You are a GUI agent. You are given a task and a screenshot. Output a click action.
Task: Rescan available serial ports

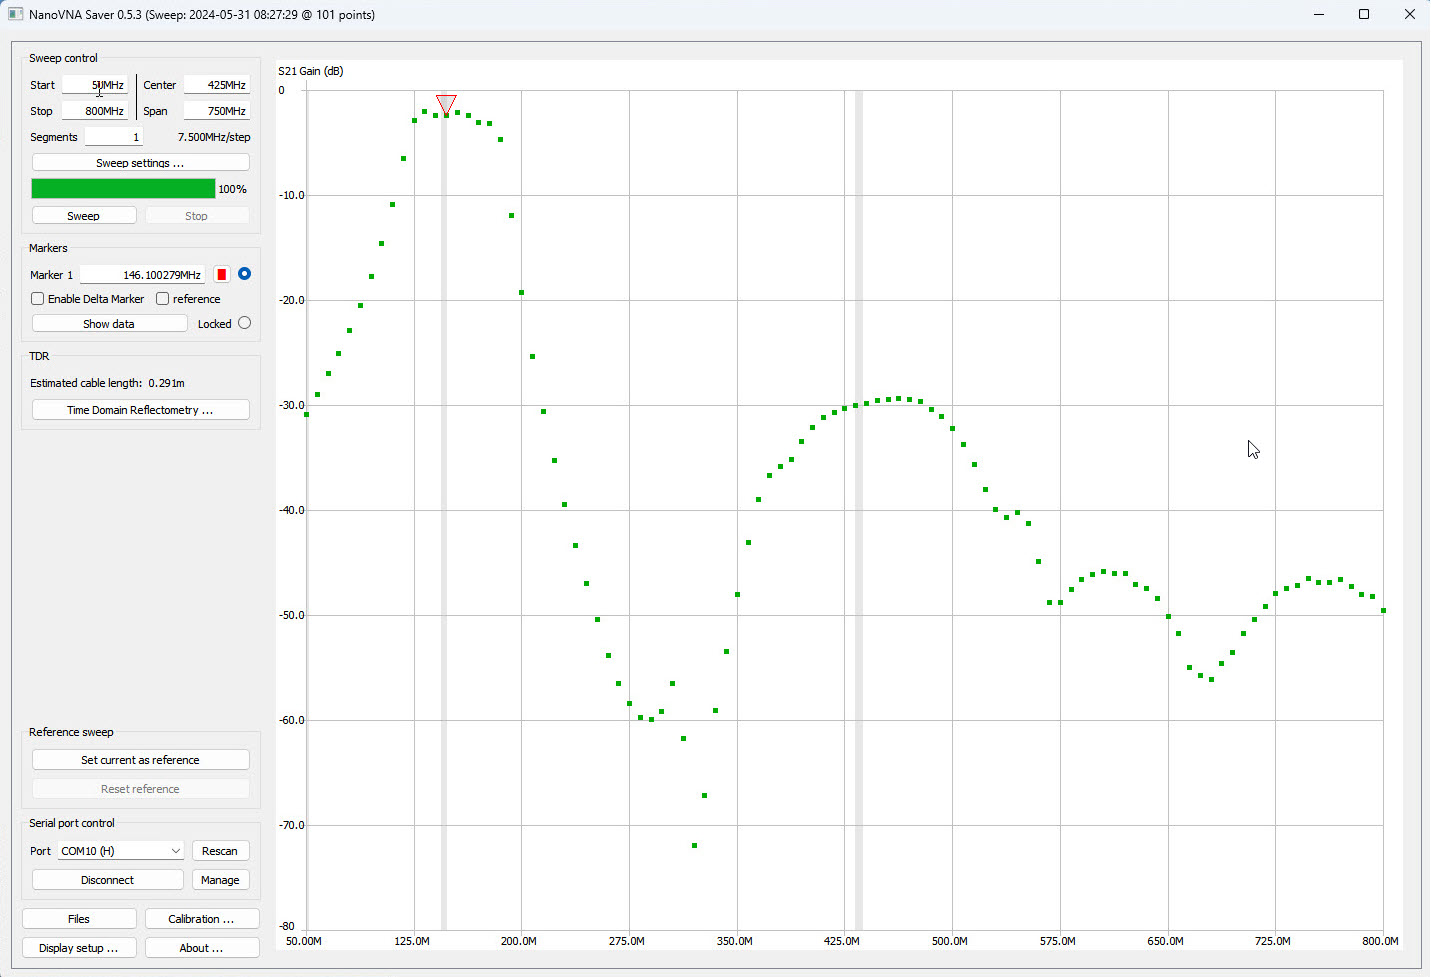click(220, 850)
